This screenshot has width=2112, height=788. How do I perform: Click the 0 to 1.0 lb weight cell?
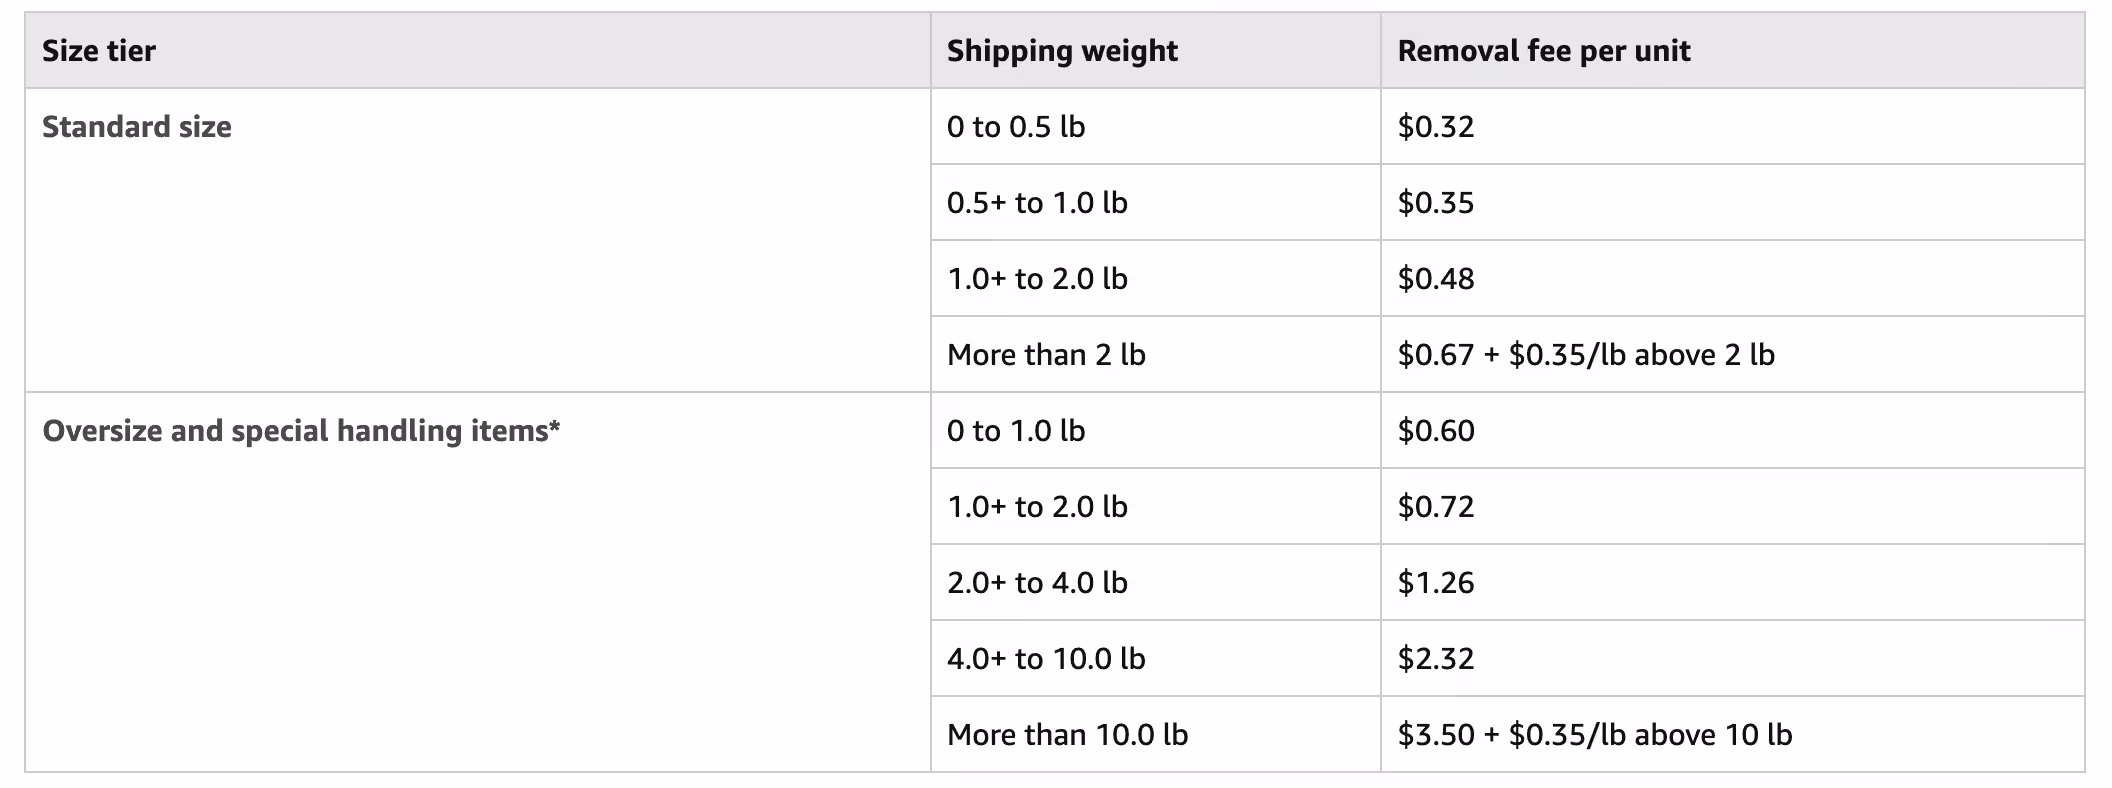click(1155, 431)
